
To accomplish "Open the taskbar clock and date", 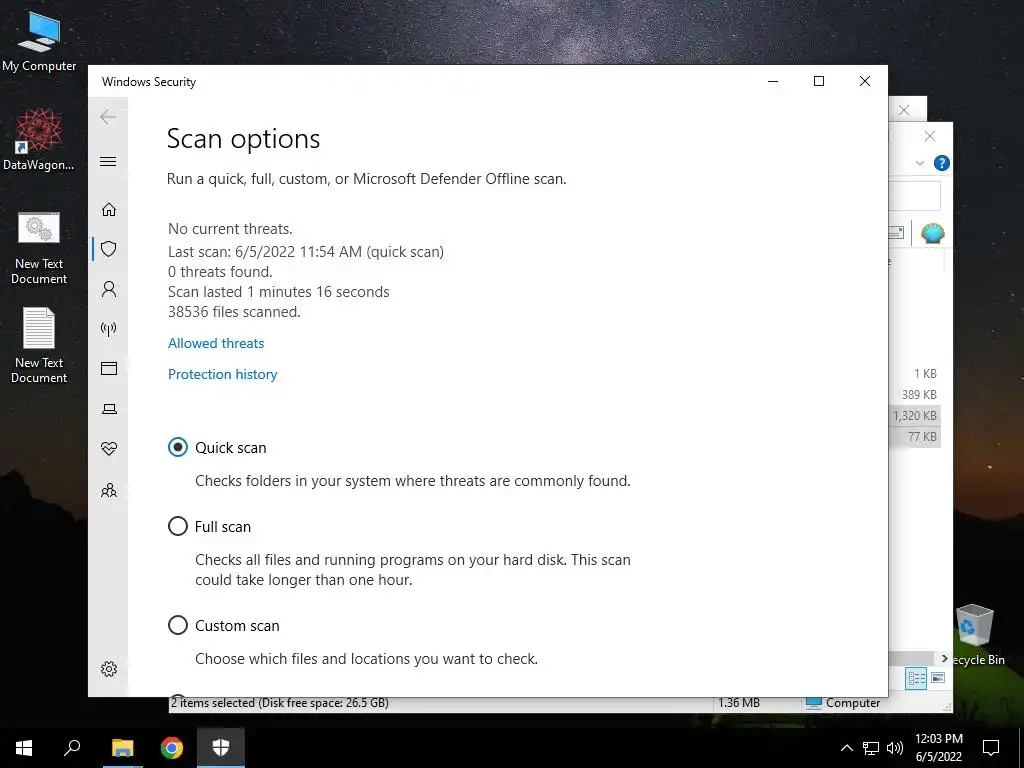I will click(938, 748).
